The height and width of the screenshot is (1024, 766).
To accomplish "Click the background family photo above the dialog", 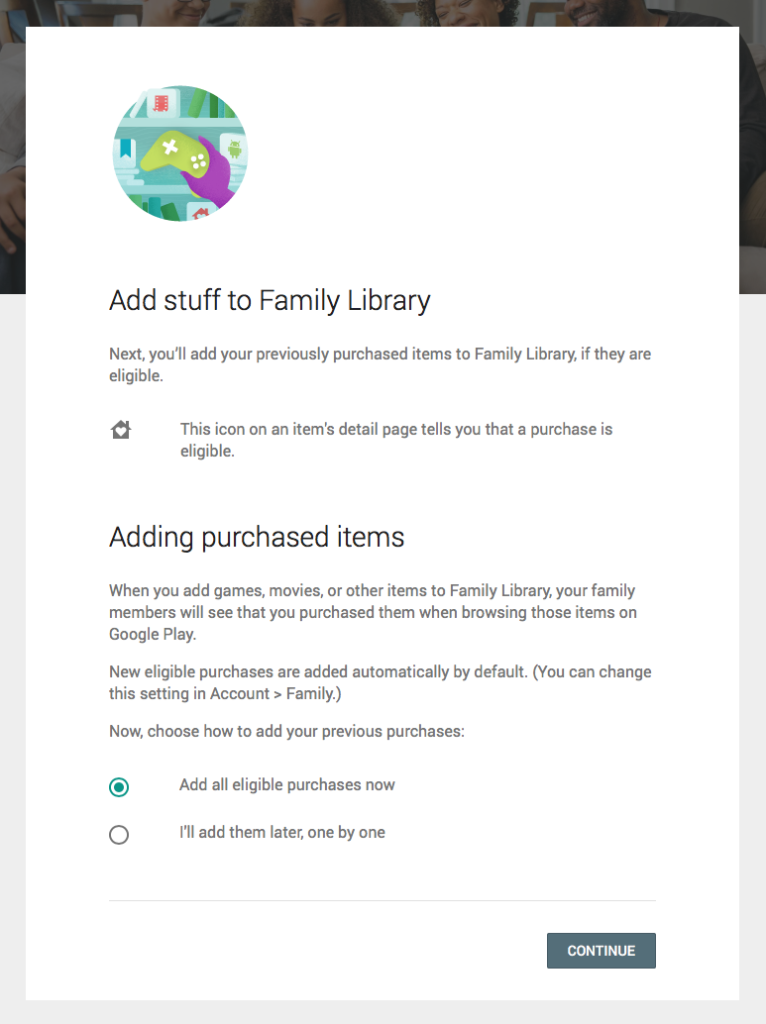I will click(x=383, y=13).
